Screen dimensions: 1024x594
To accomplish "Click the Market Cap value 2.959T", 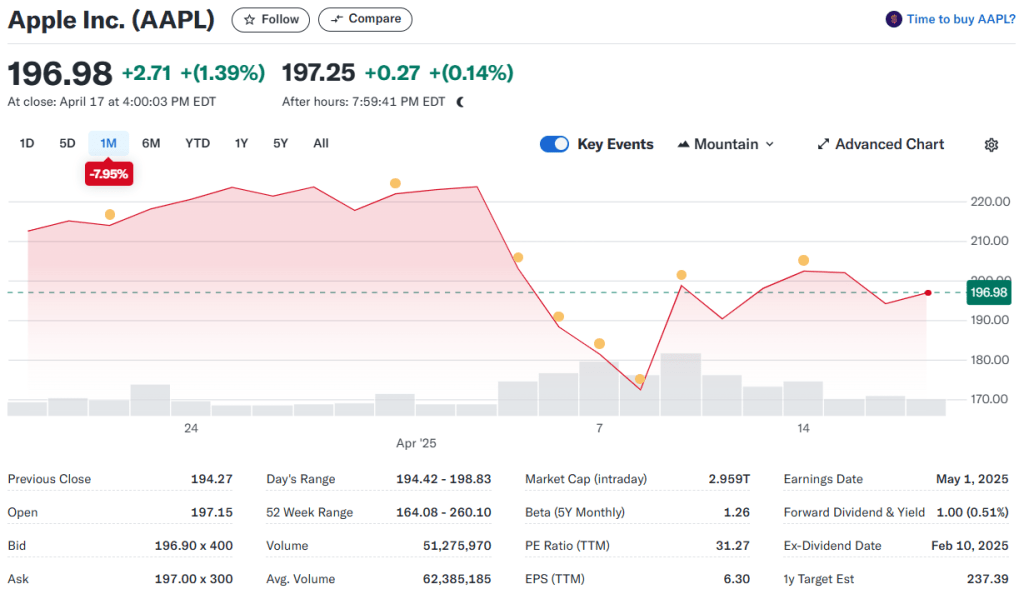I will (729, 479).
